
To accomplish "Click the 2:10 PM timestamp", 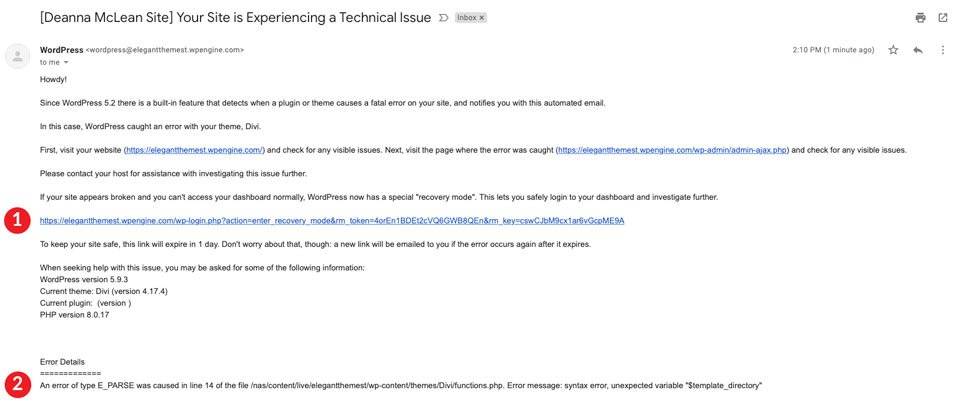I will [833, 50].
